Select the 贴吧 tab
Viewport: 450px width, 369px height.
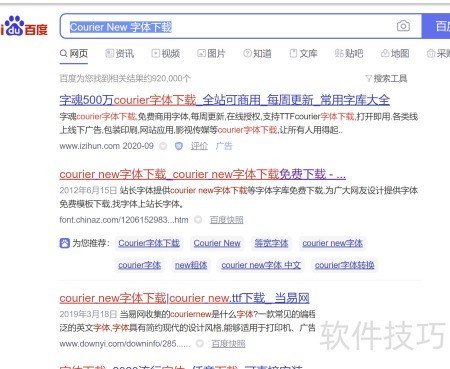tap(349, 54)
